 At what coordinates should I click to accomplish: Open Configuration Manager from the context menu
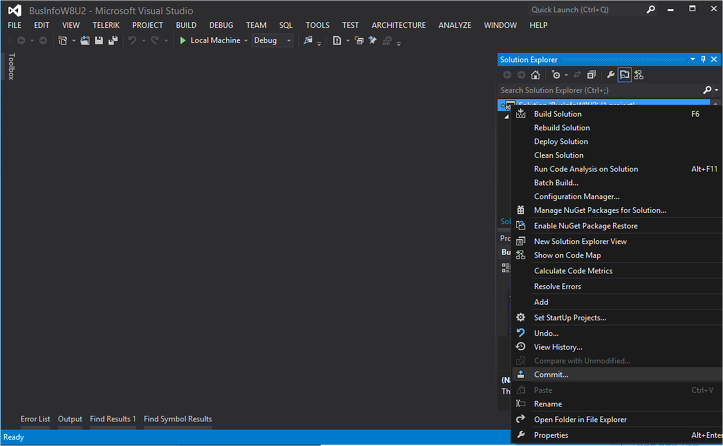click(617, 196)
